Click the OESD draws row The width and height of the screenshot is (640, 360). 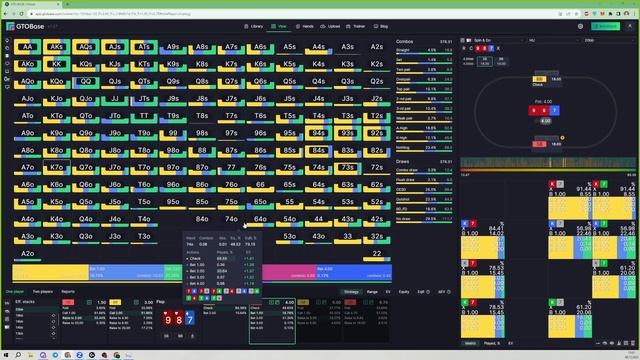(424, 190)
